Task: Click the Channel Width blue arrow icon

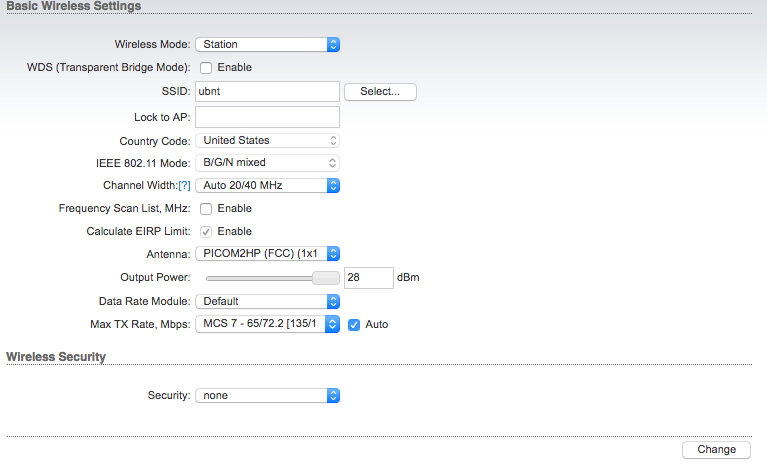Action: coord(333,185)
